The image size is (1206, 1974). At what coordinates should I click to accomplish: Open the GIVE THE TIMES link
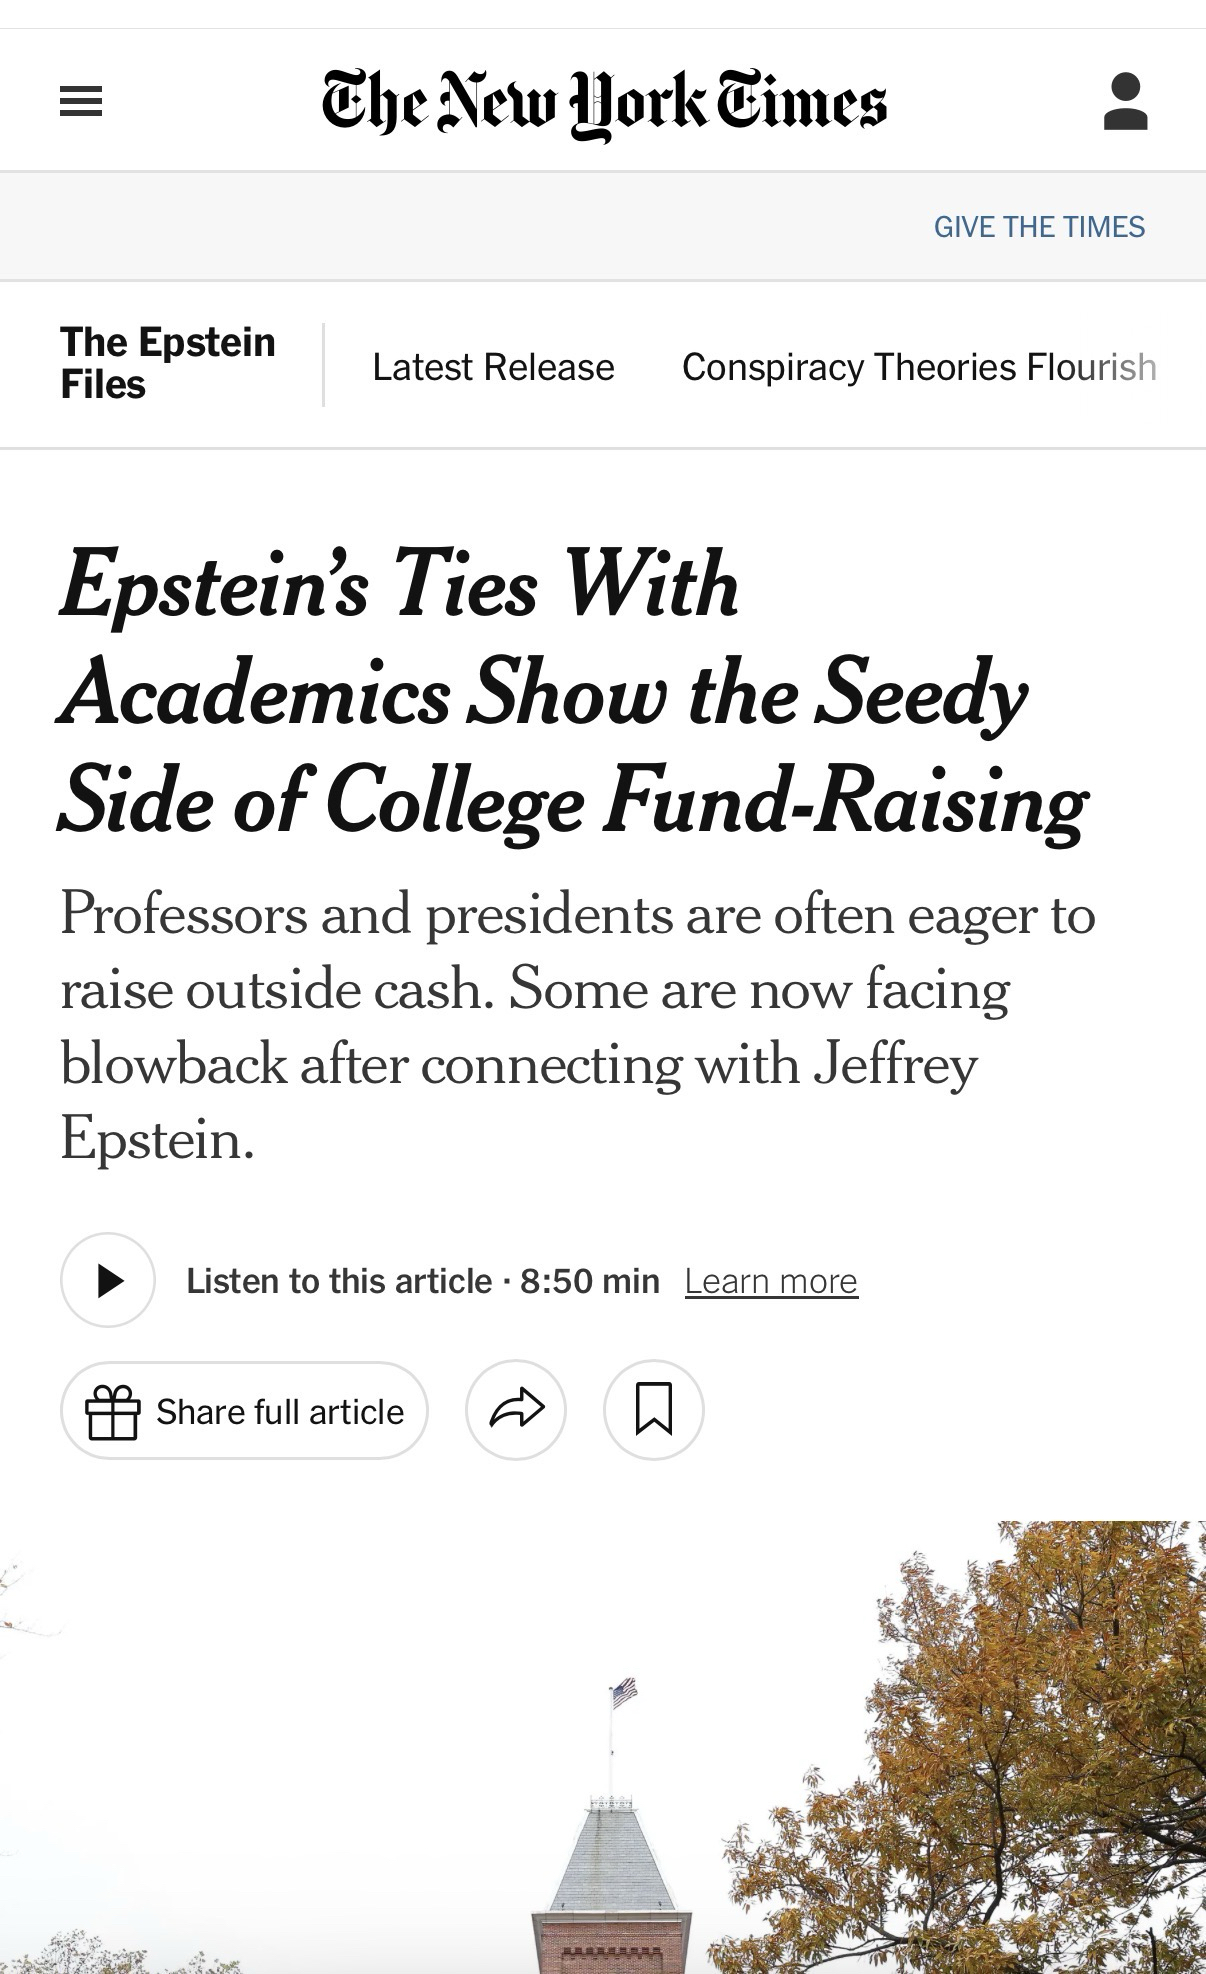(x=1039, y=227)
